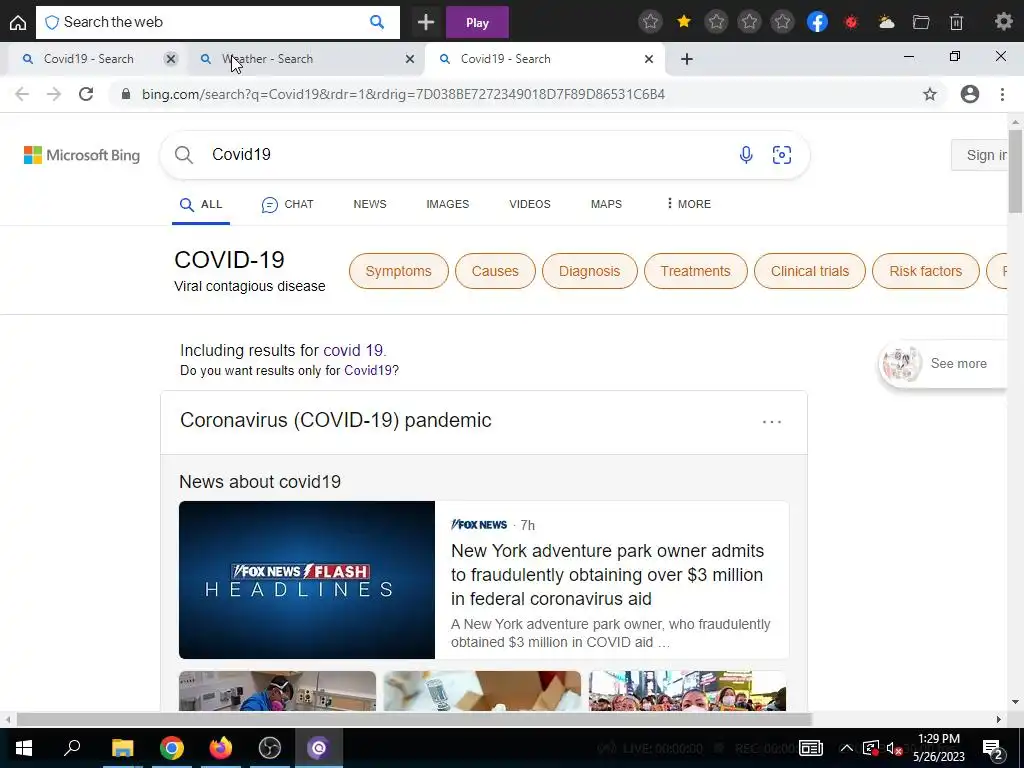1024x768 pixels.
Task: Go back using the browser back arrow
Action: (x=22, y=94)
